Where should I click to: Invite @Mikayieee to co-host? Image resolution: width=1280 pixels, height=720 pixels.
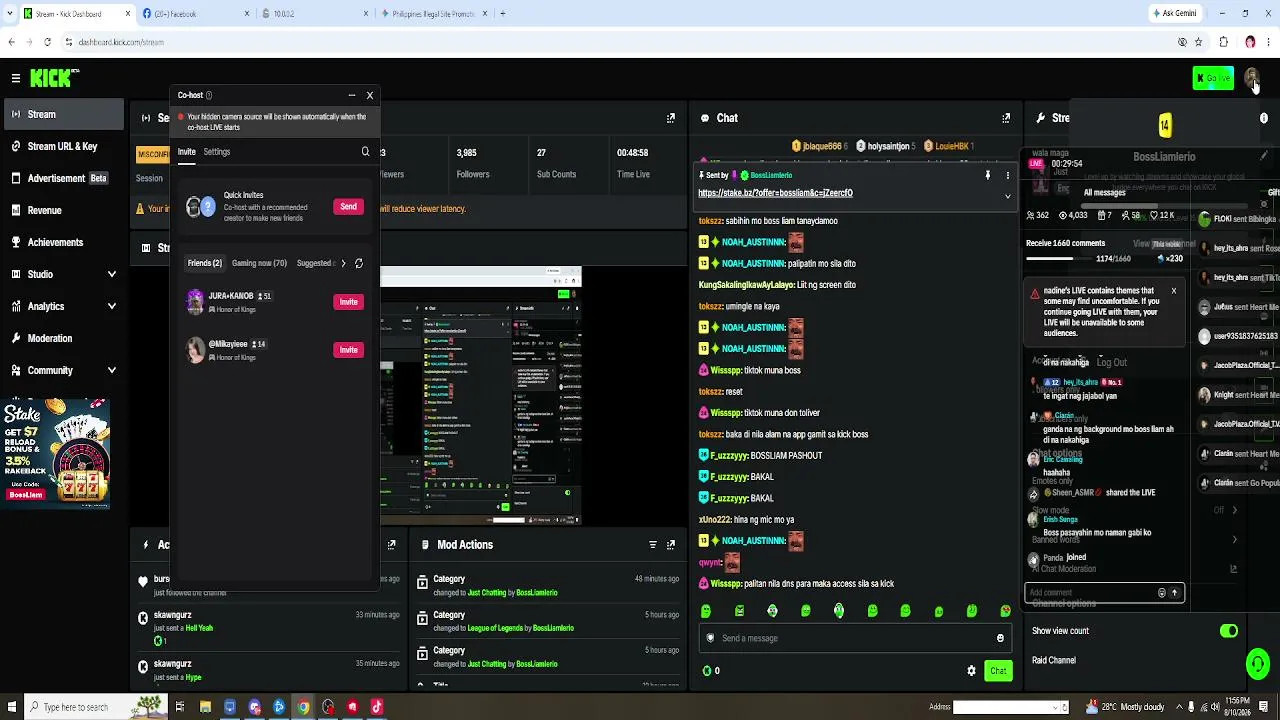click(348, 350)
